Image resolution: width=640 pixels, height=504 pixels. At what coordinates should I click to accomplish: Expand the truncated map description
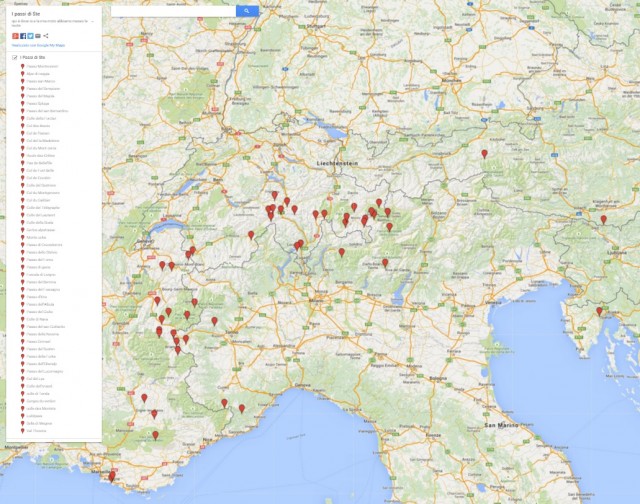(91, 21)
